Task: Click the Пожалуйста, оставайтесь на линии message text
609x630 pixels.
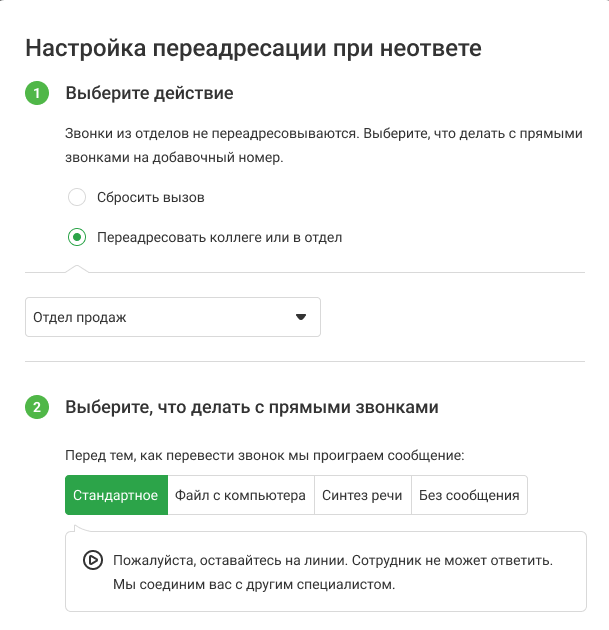Action: [333, 561]
